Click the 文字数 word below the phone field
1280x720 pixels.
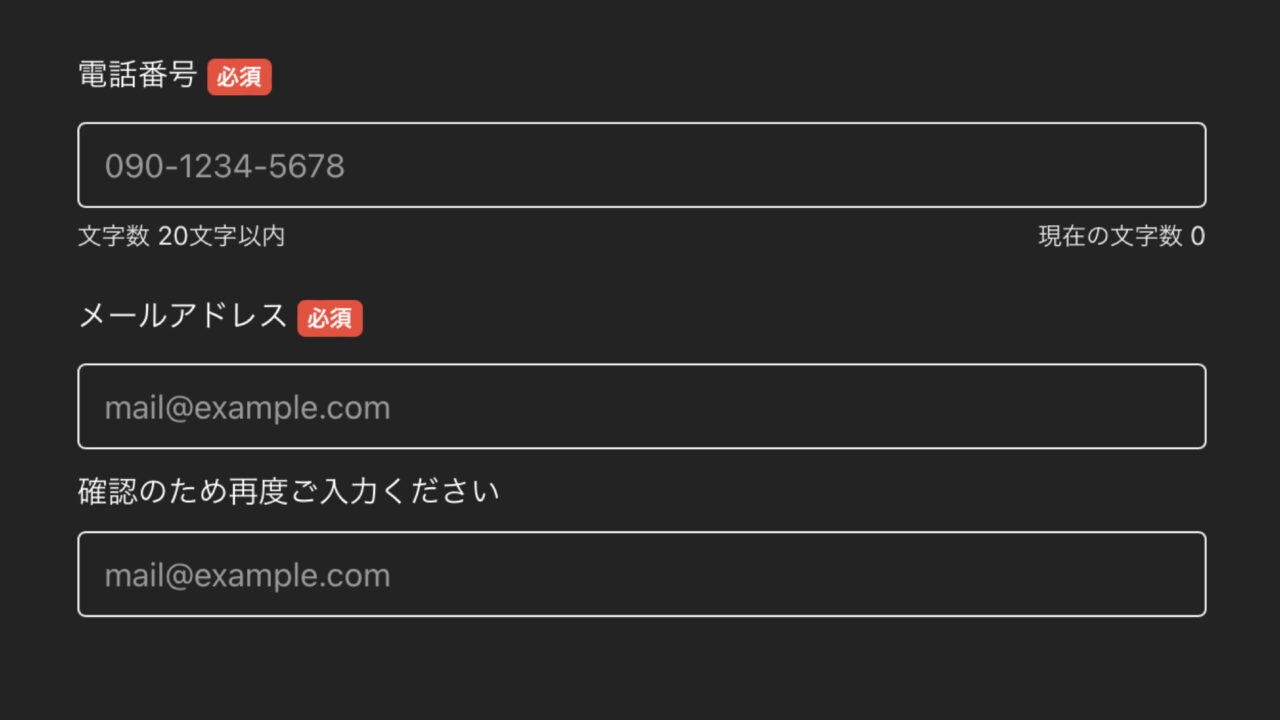point(114,237)
